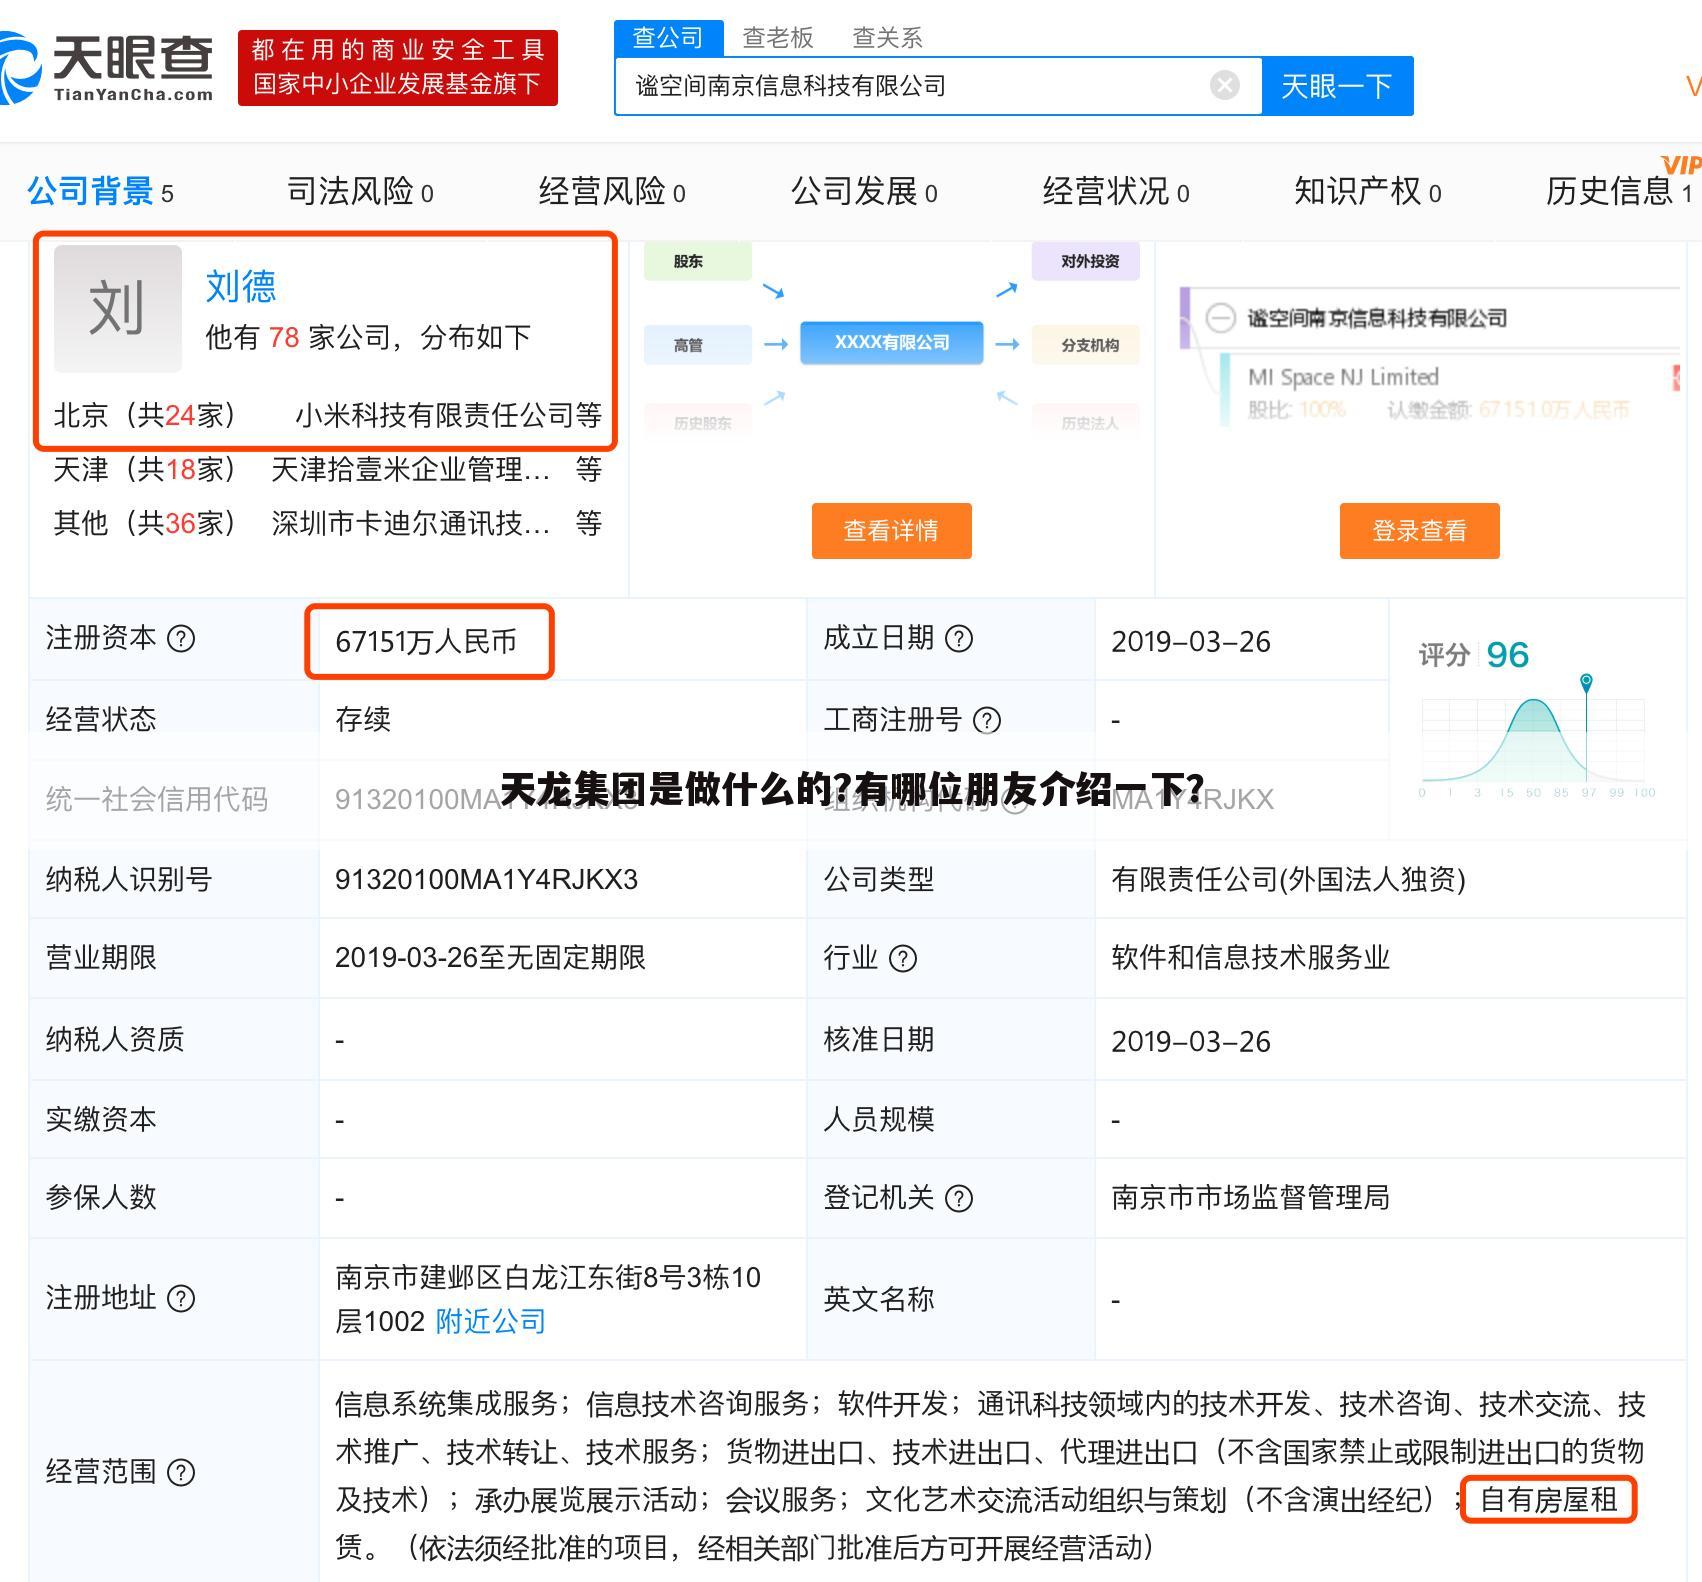The image size is (1702, 1582).
Task: Open the 司法风险 section tab
Action: pos(360,191)
